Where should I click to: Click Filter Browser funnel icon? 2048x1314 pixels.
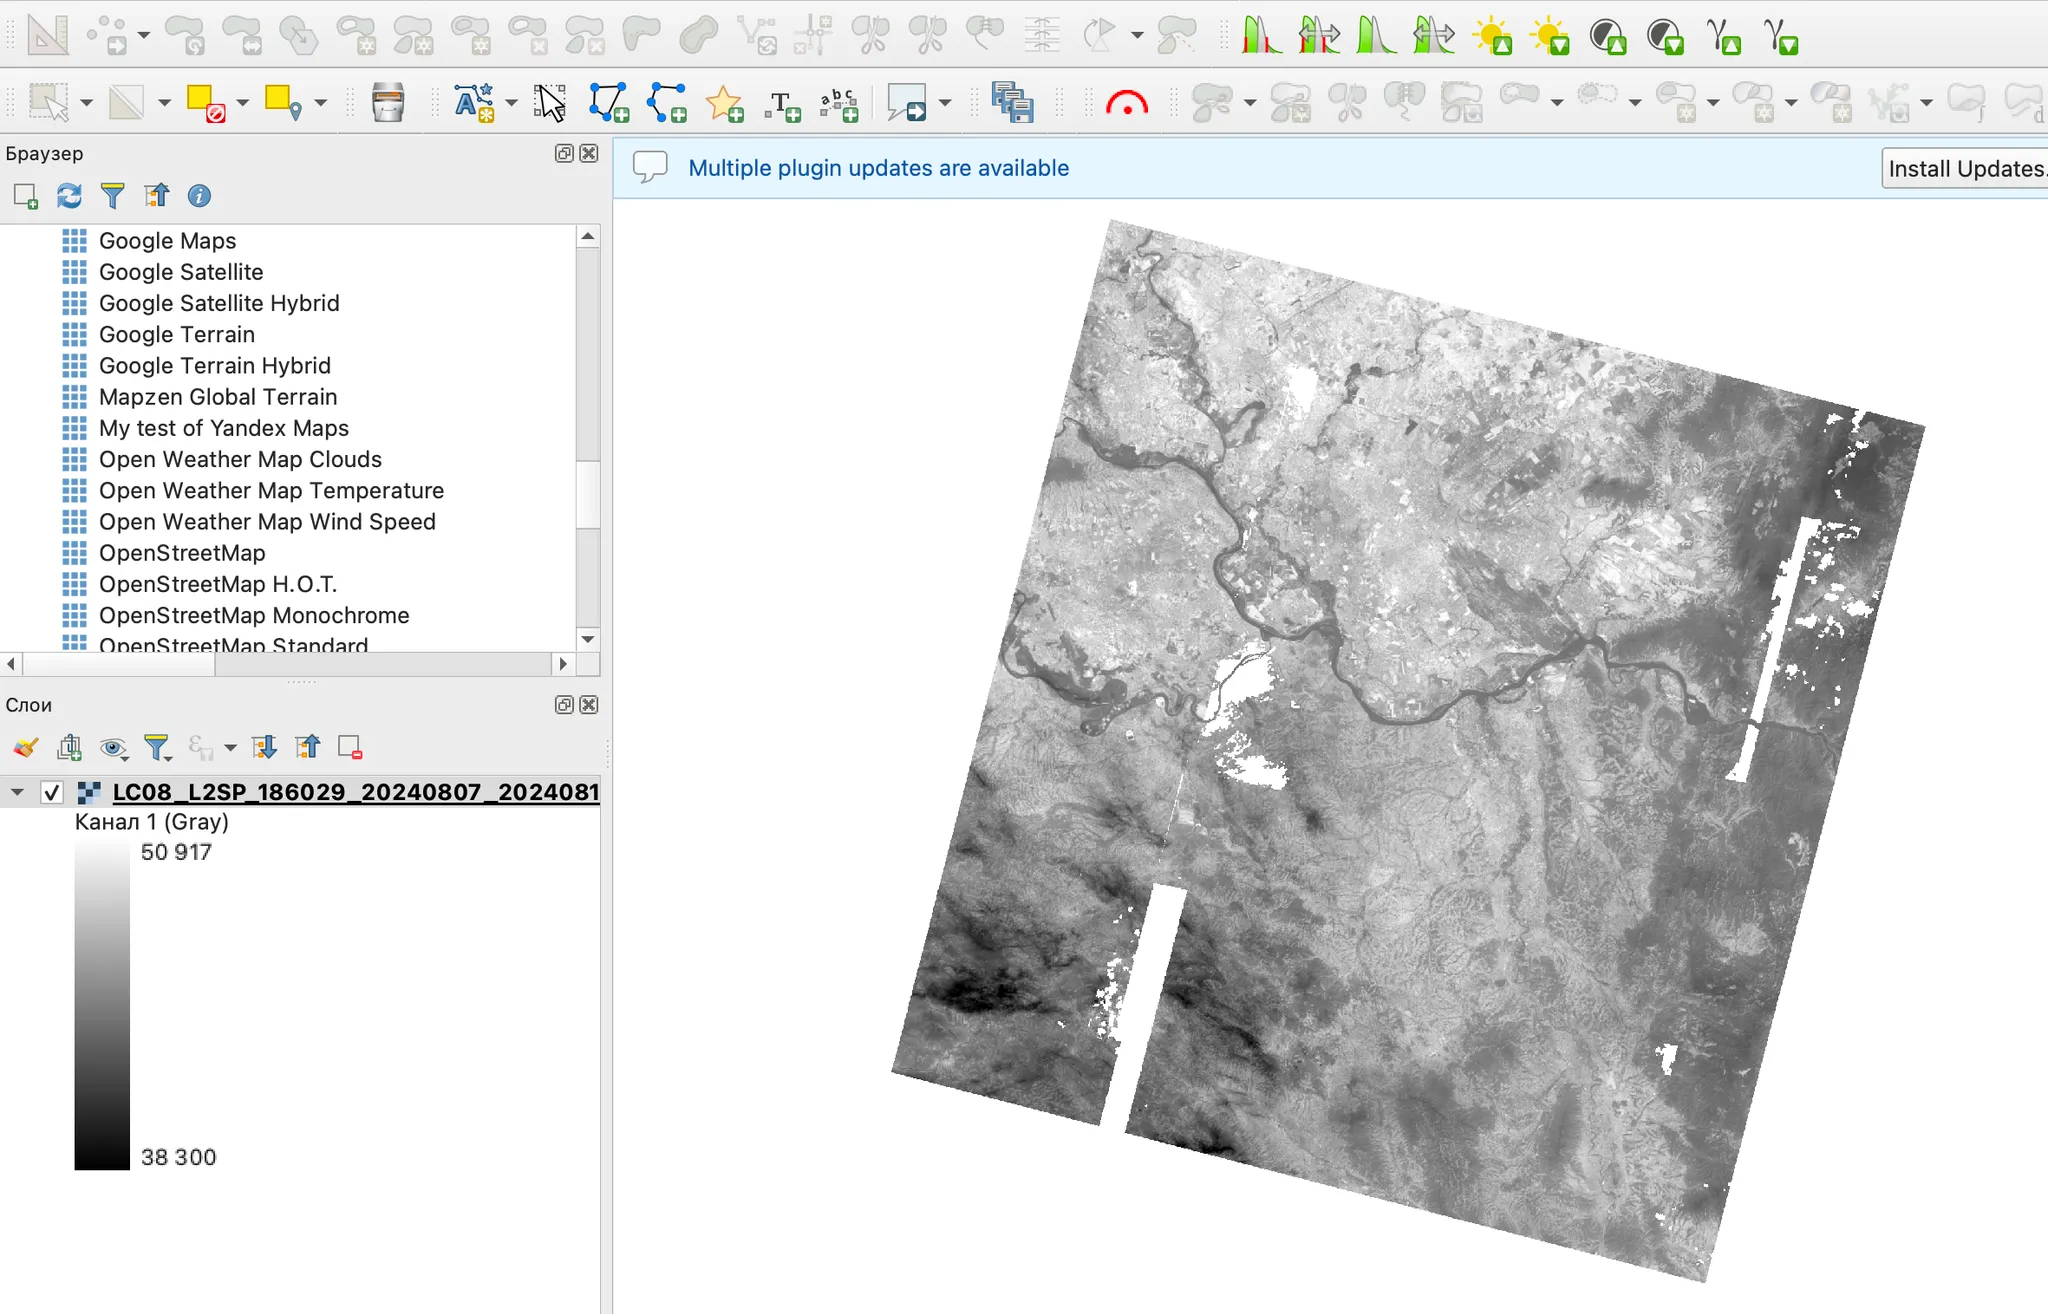coord(113,196)
